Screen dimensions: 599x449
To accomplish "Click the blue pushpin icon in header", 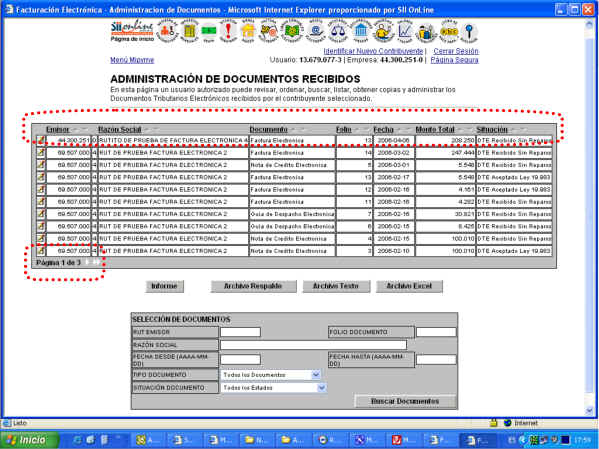I will [x=469, y=32].
